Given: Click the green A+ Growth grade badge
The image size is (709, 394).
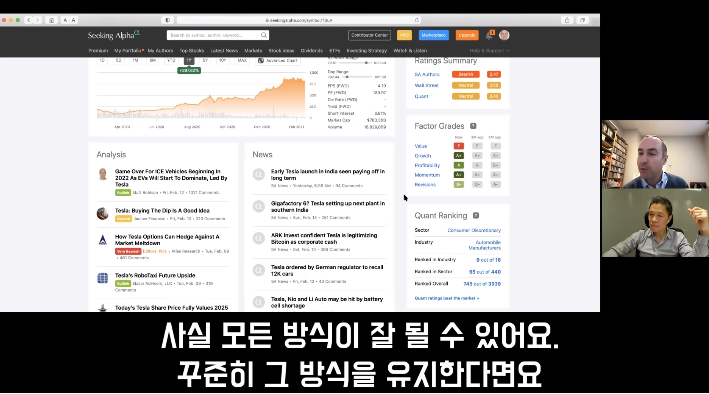Looking at the screenshot, I should [458, 156].
